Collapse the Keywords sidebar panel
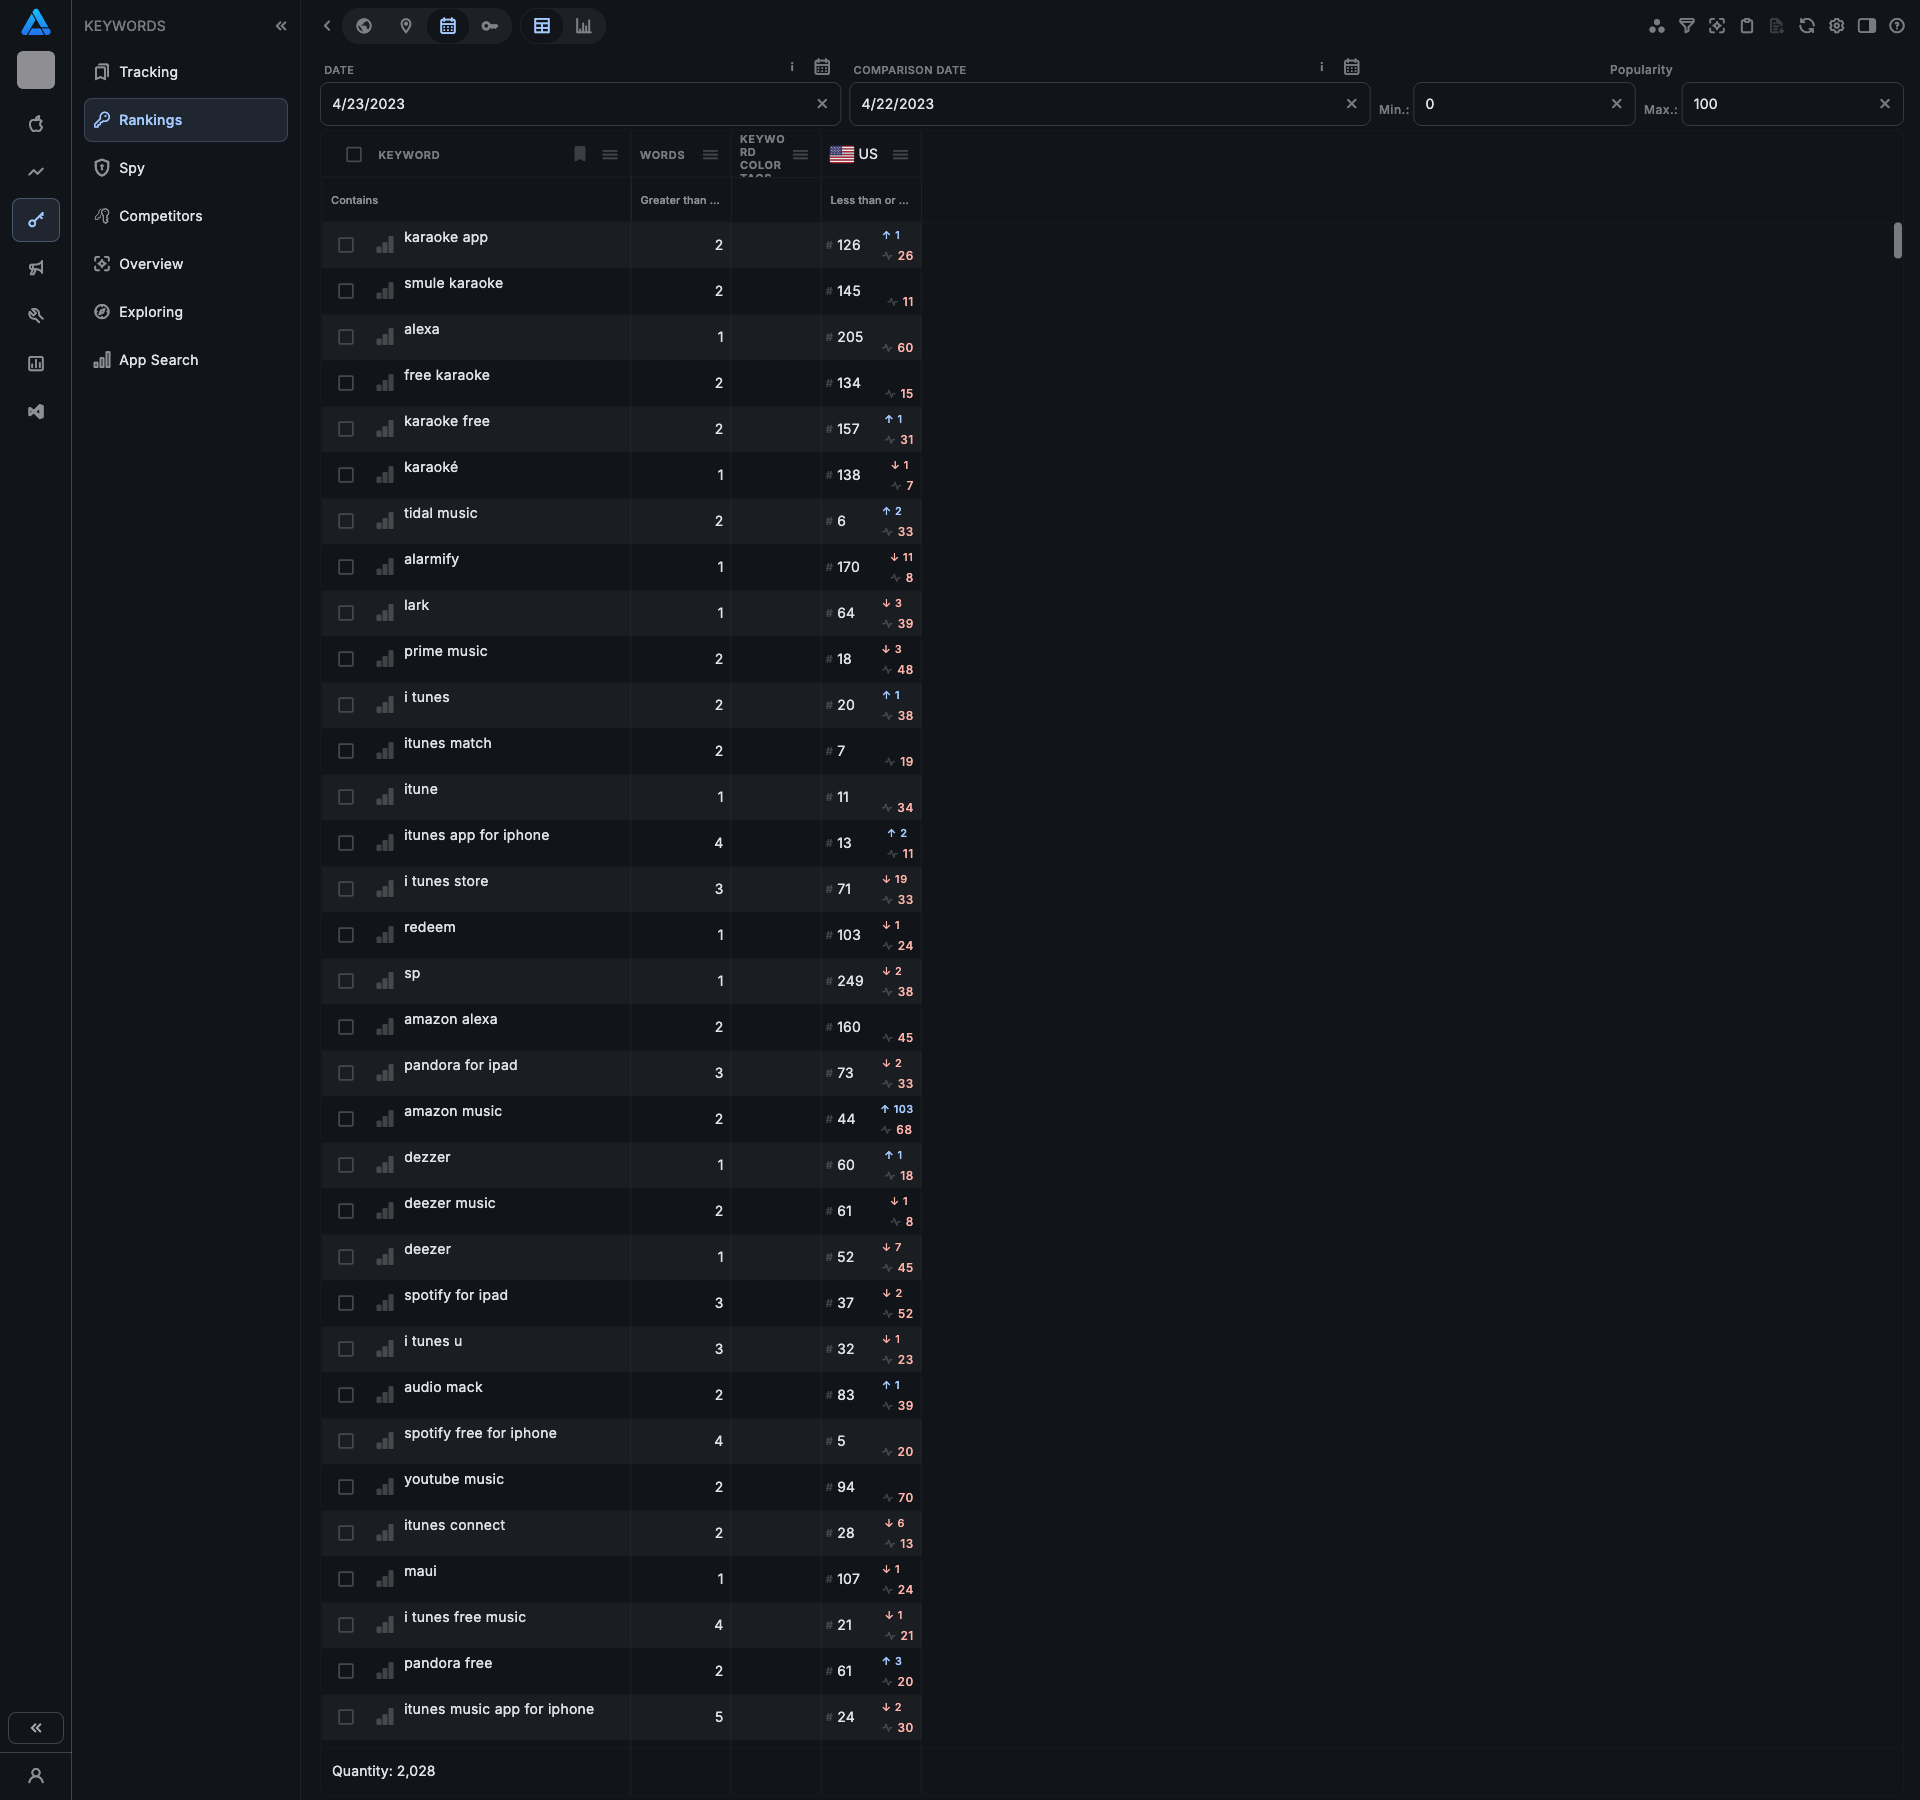The height and width of the screenshot is (1800, 1920). 281,26
